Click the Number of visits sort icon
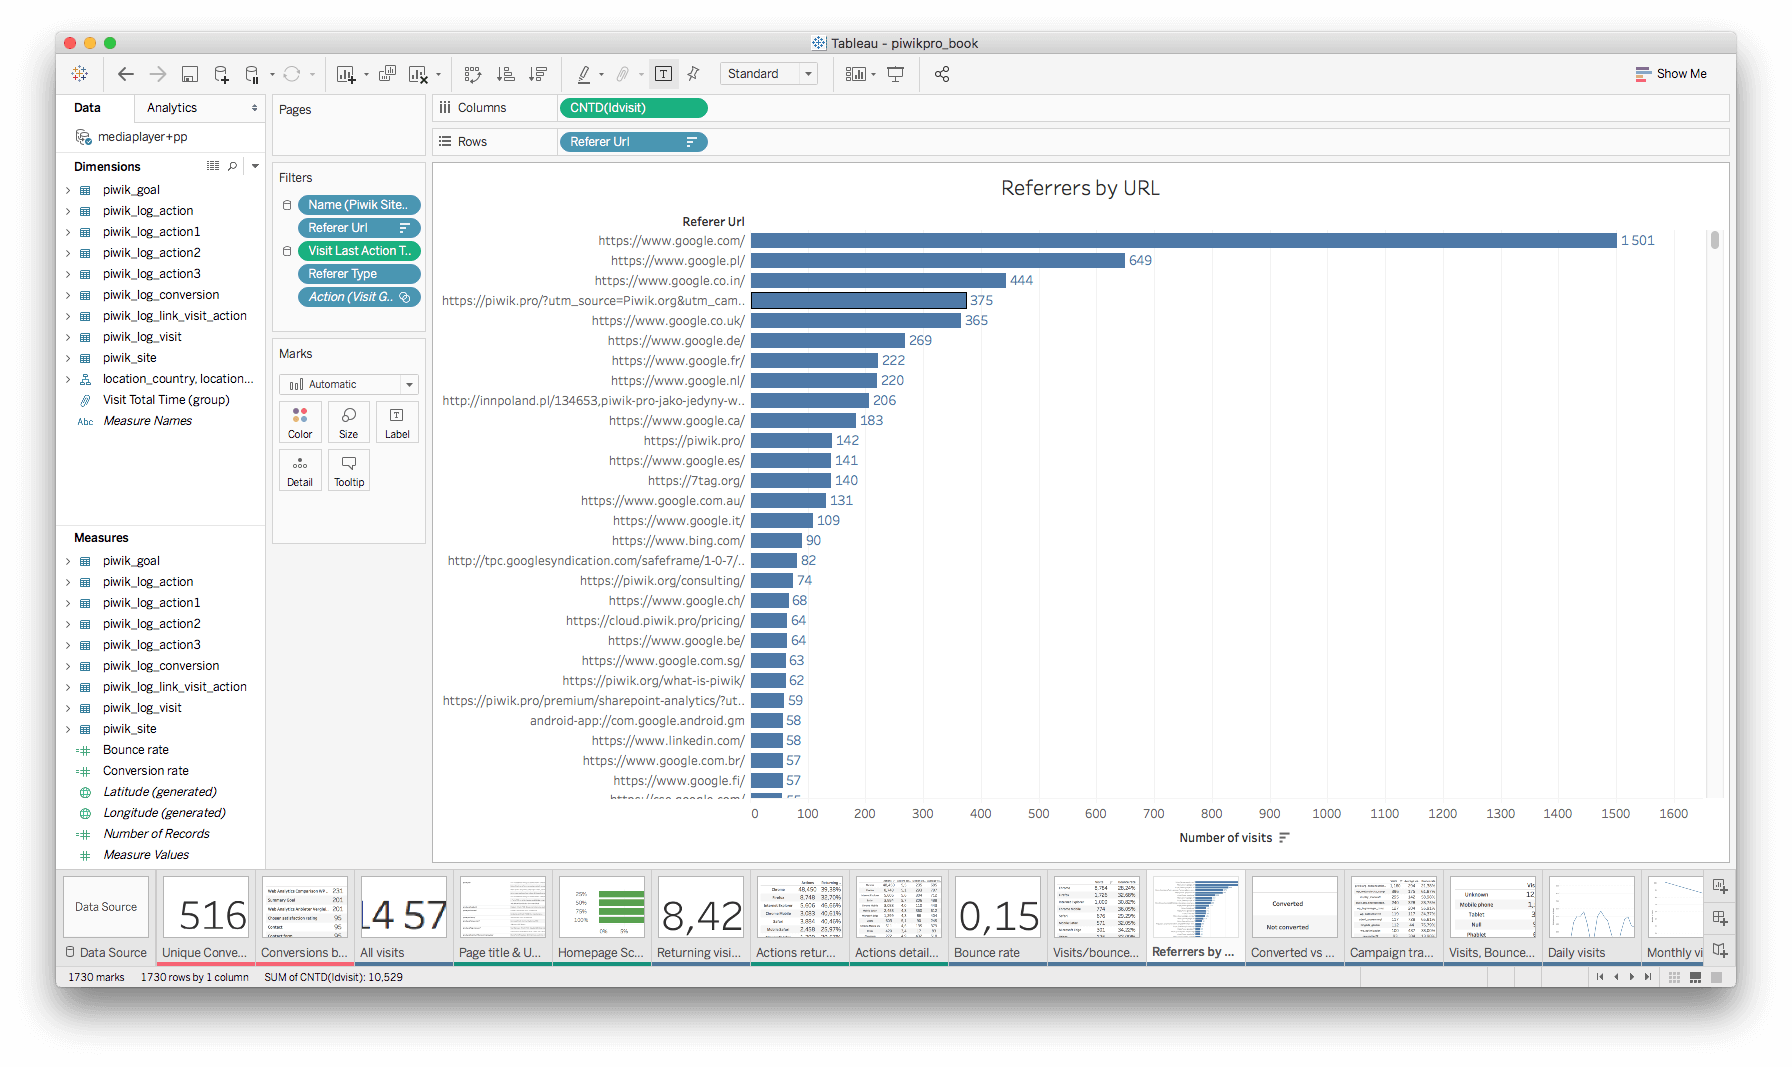This screenshot has height=1067, width=1792. coord(1284,838)
